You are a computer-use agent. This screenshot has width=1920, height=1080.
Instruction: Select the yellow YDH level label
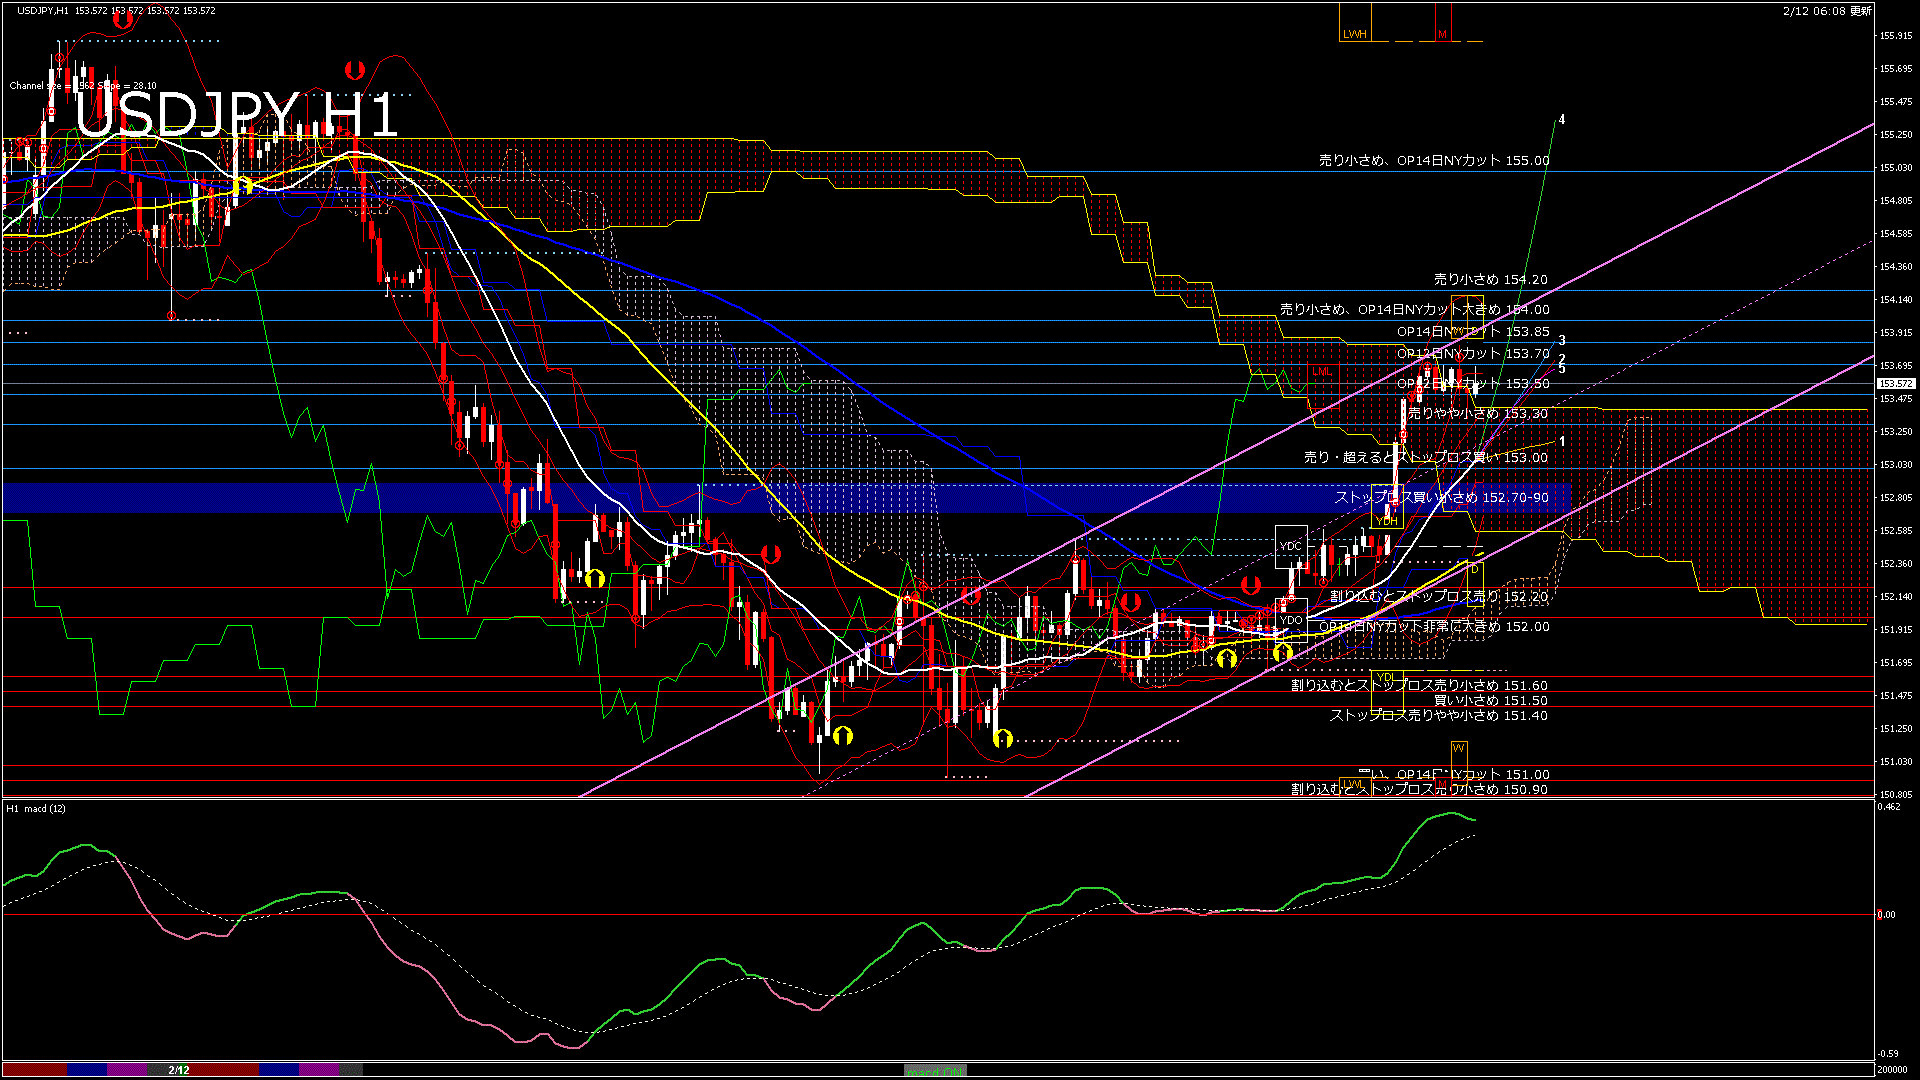pyautogui.click(x=1386, y=521)
